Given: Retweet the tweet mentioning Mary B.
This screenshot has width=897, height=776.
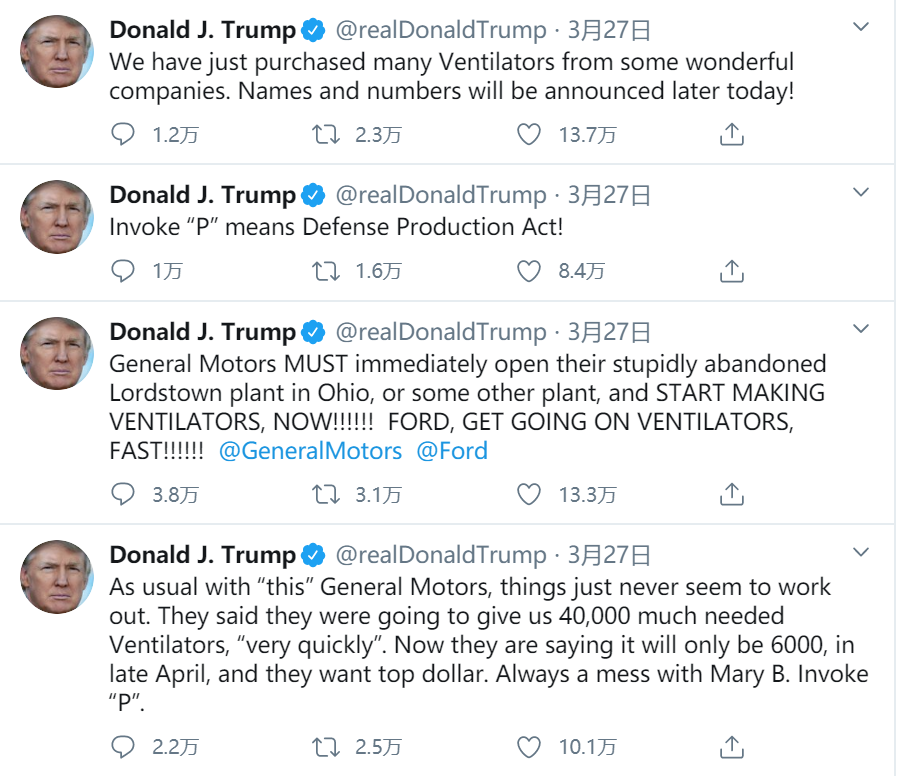Looking at the screenshot, I should 326,747.
